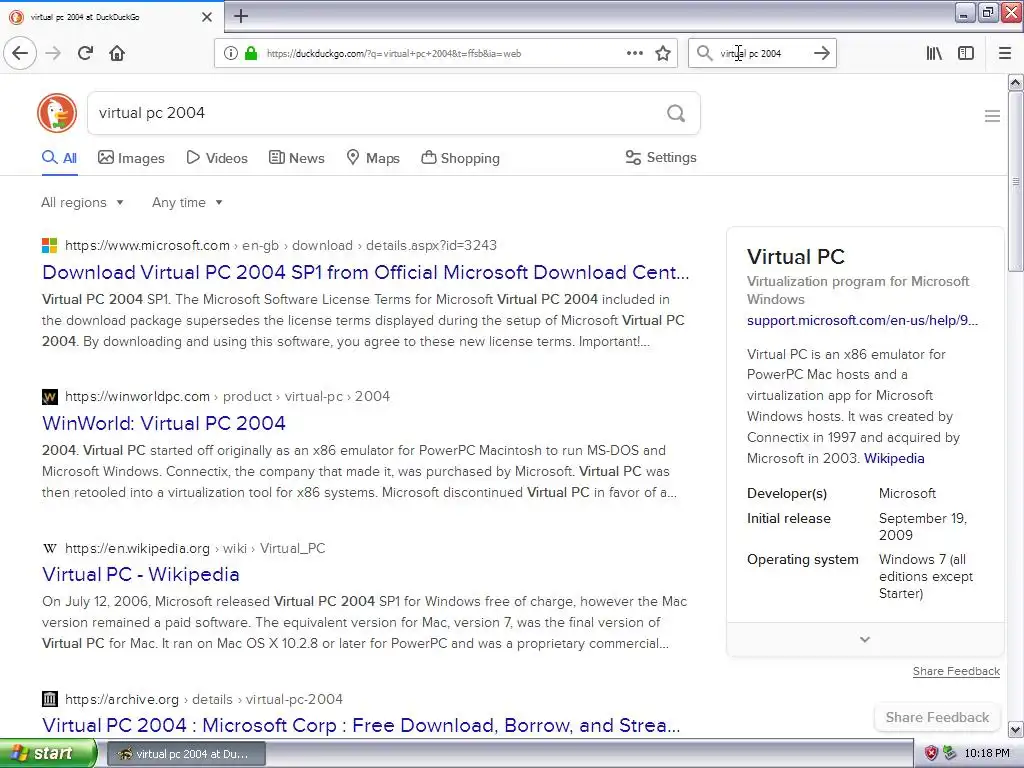Open a new browser tab

241,16
